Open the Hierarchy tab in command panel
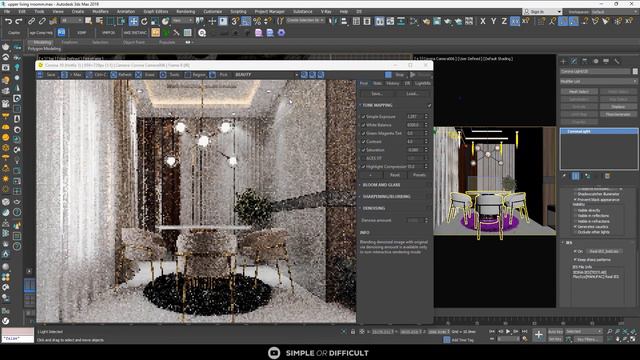 pos(584,61)
